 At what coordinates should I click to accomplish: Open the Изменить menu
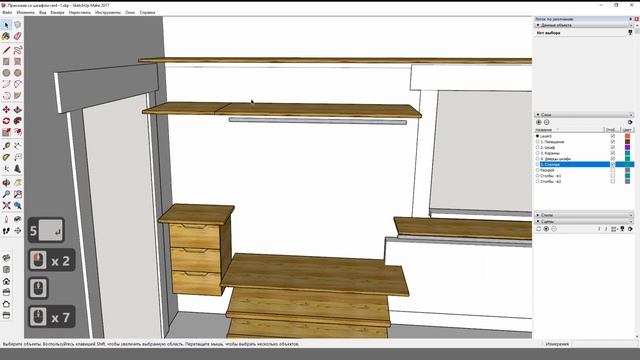[25, 13]
